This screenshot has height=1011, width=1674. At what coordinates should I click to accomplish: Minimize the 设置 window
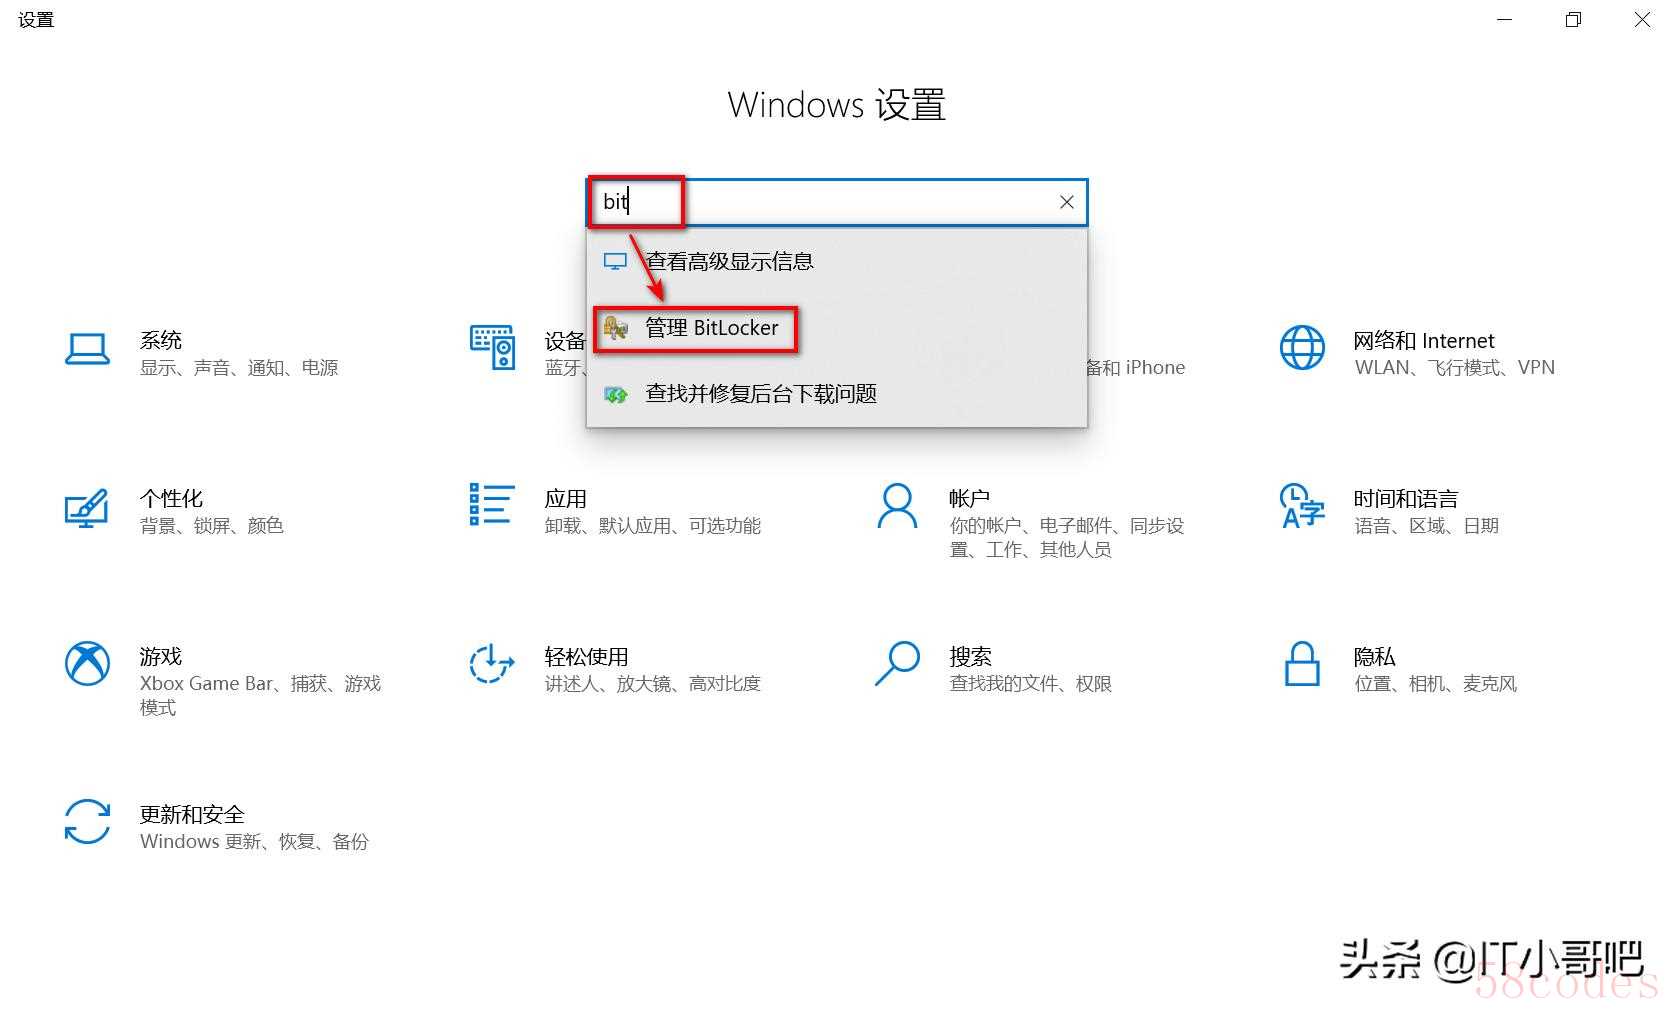[x=1505, y=20]
